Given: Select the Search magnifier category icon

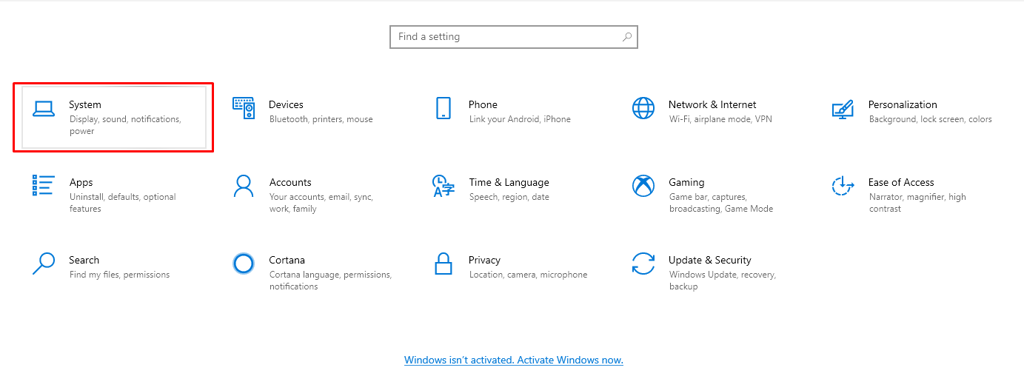Looking at the screenshot, I should [x=43, y=263].
